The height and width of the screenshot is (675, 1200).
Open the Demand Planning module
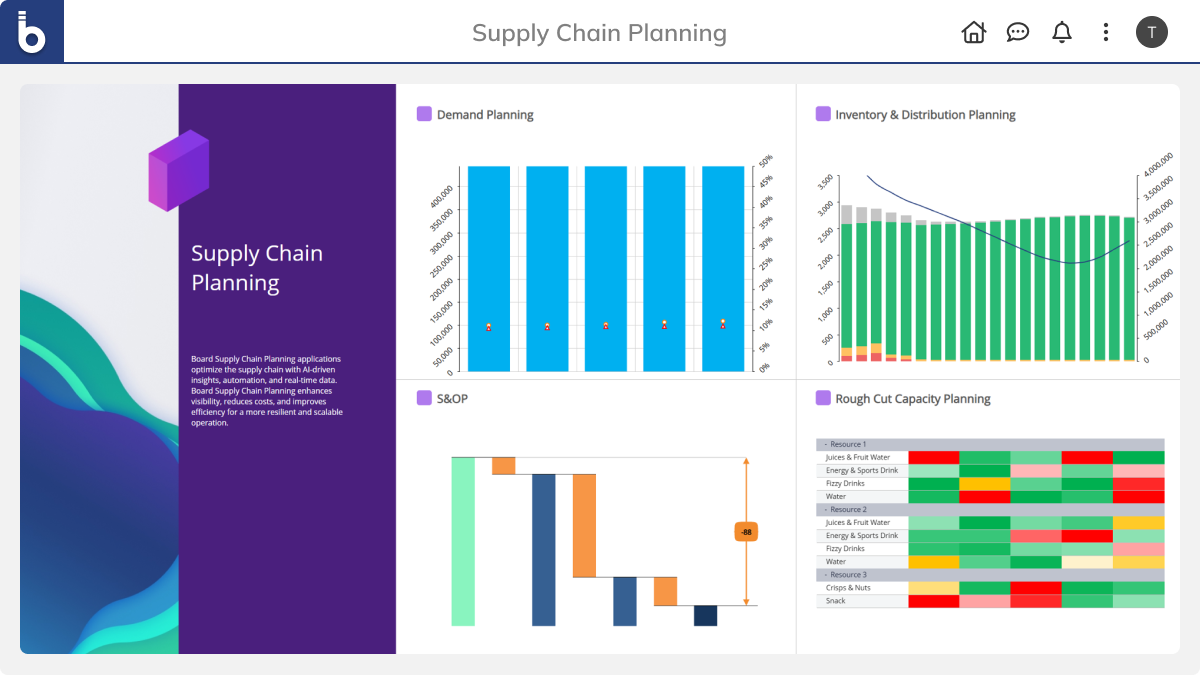coord(485,115)
